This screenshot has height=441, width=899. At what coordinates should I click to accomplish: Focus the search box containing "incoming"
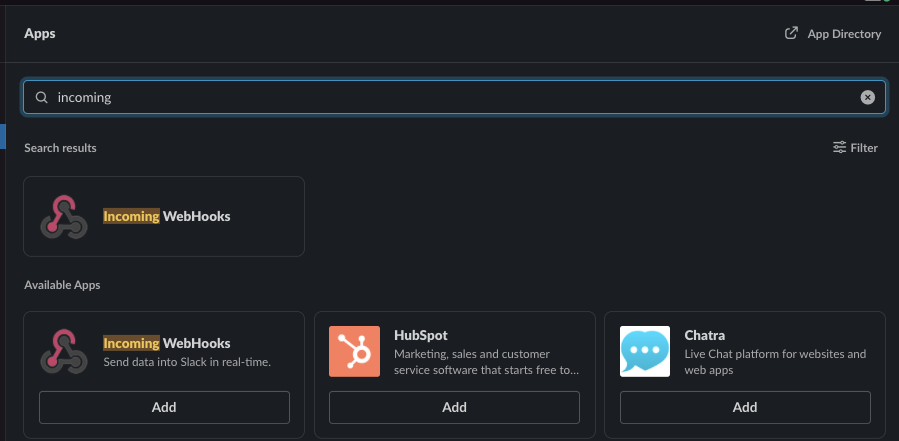pos(454,97)
